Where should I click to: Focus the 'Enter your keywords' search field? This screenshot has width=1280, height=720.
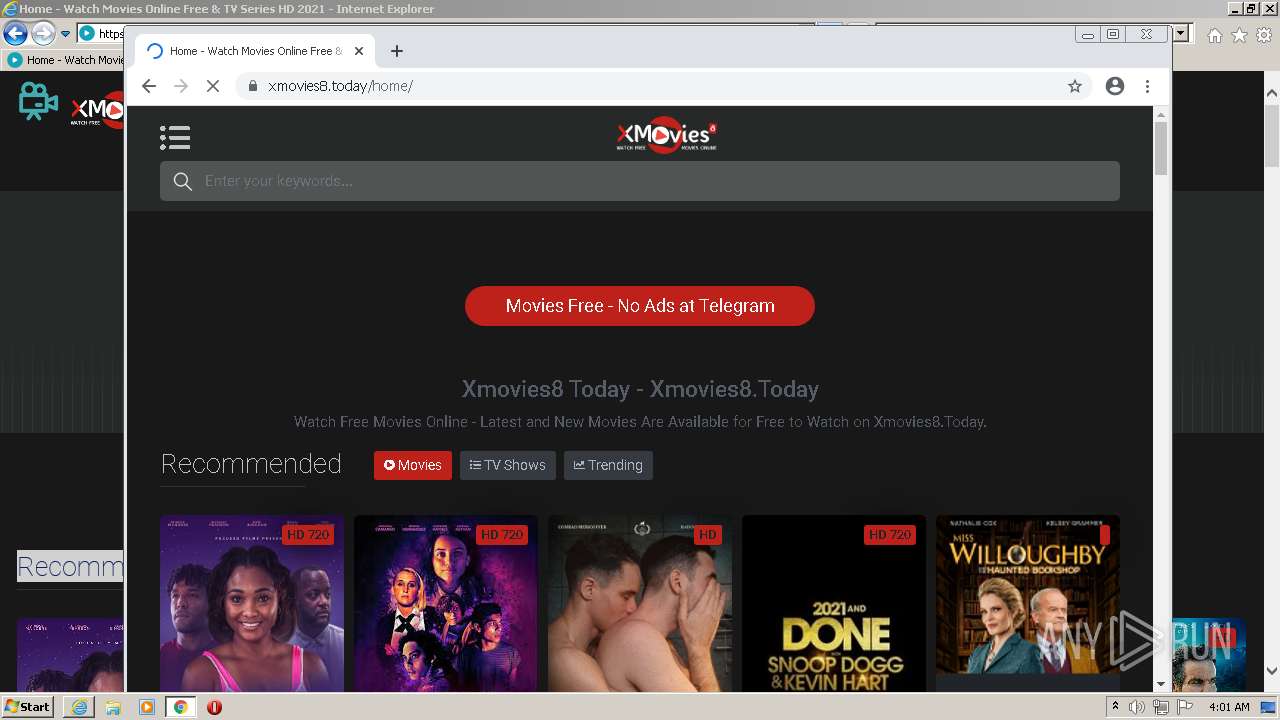[x=640, y=181]
